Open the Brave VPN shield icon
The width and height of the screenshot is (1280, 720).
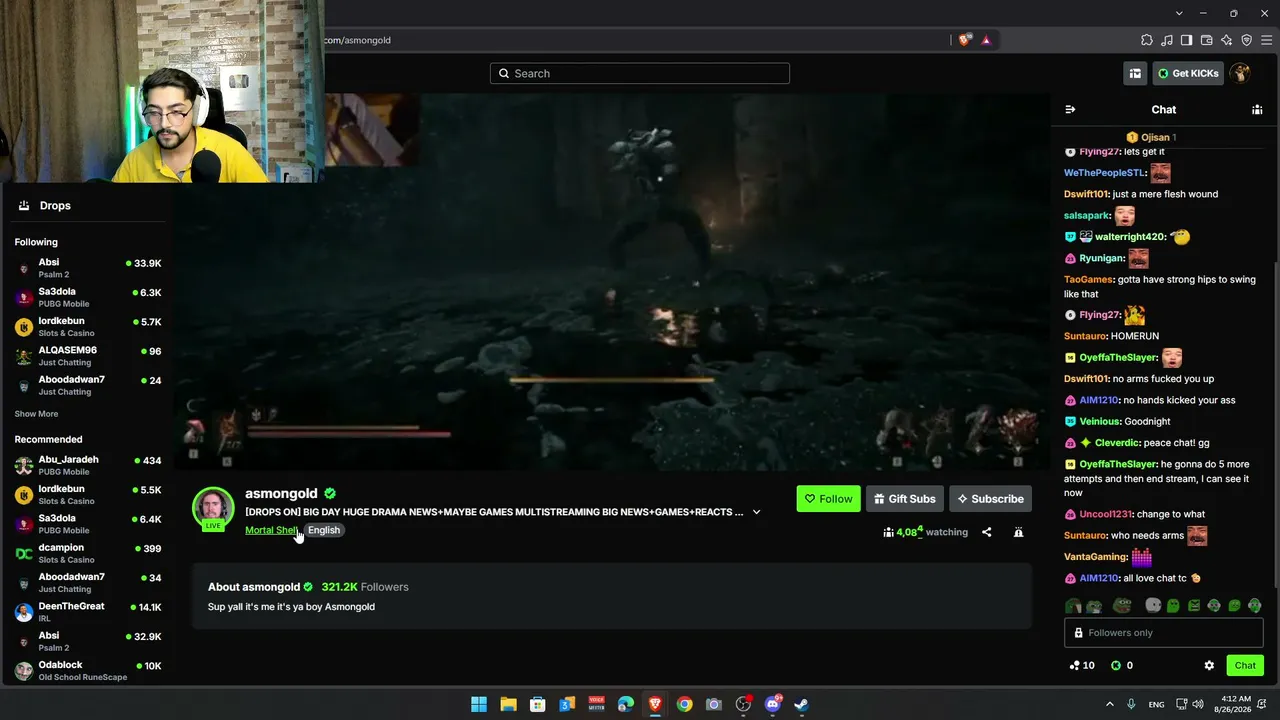point(1247,40)
